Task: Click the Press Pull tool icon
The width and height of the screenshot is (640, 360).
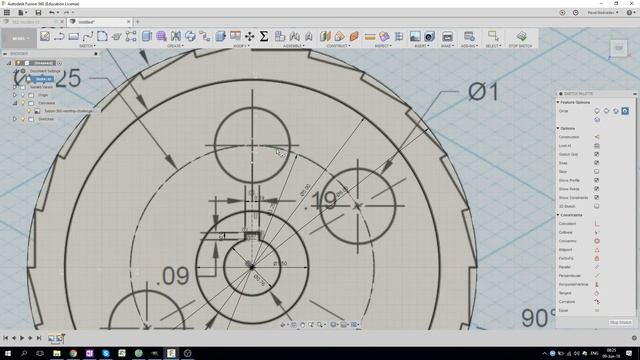Action: pos(221,36)
